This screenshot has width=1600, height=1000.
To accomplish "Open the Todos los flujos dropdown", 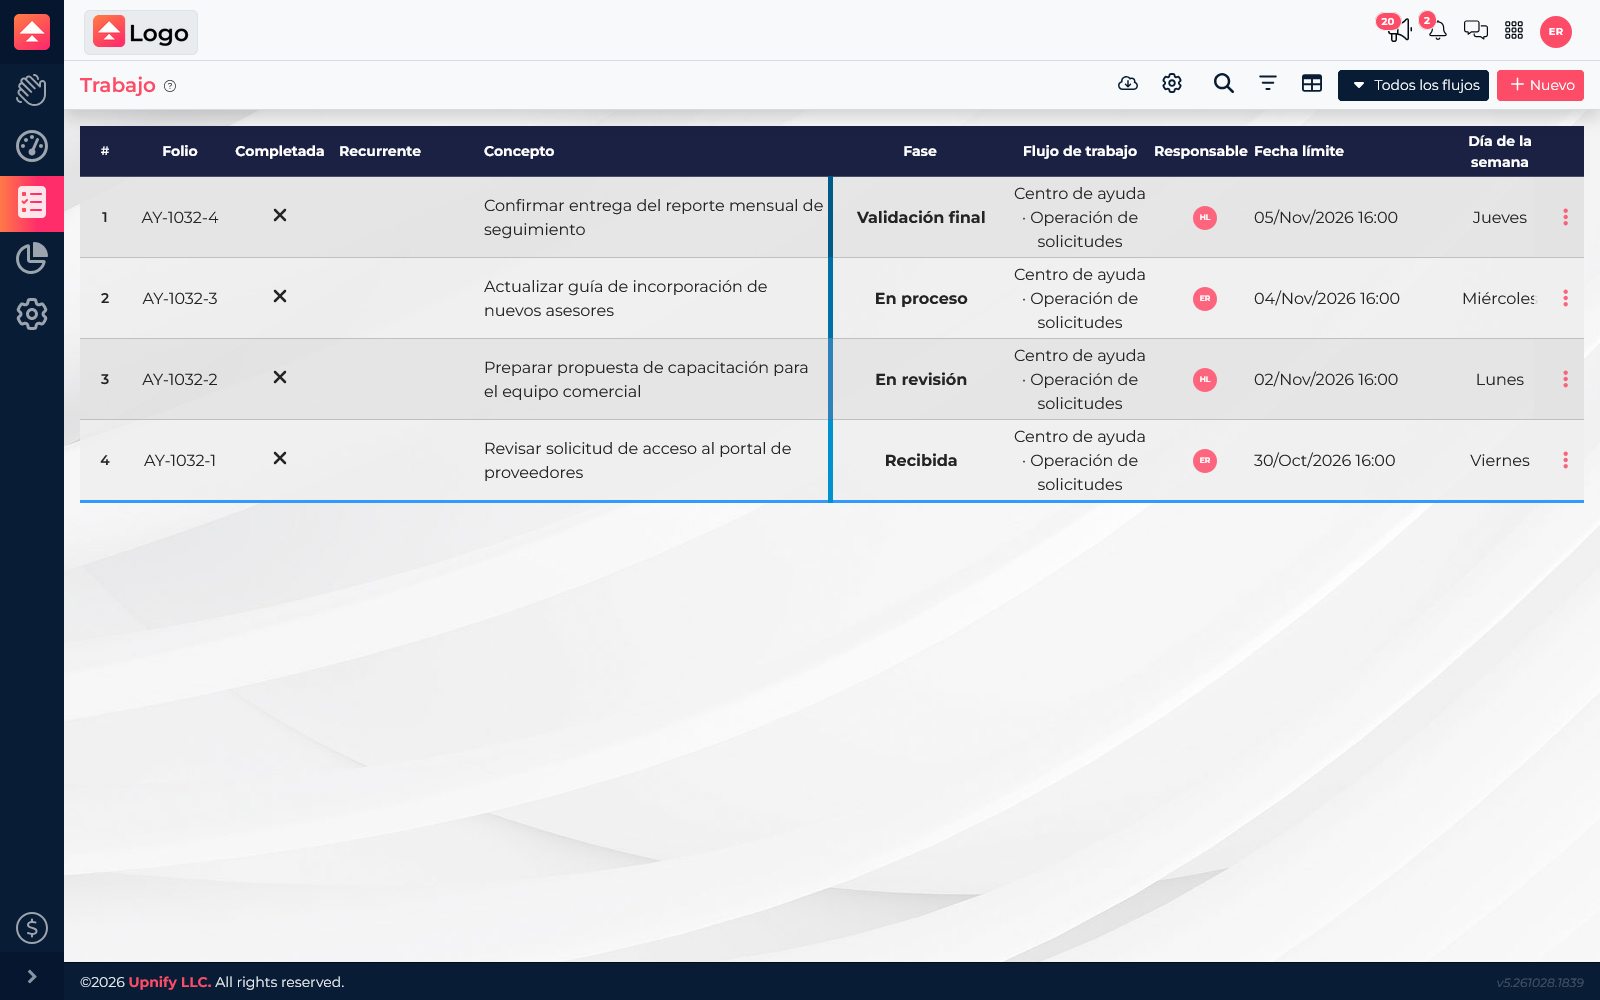I will [x=1413, y=85].
